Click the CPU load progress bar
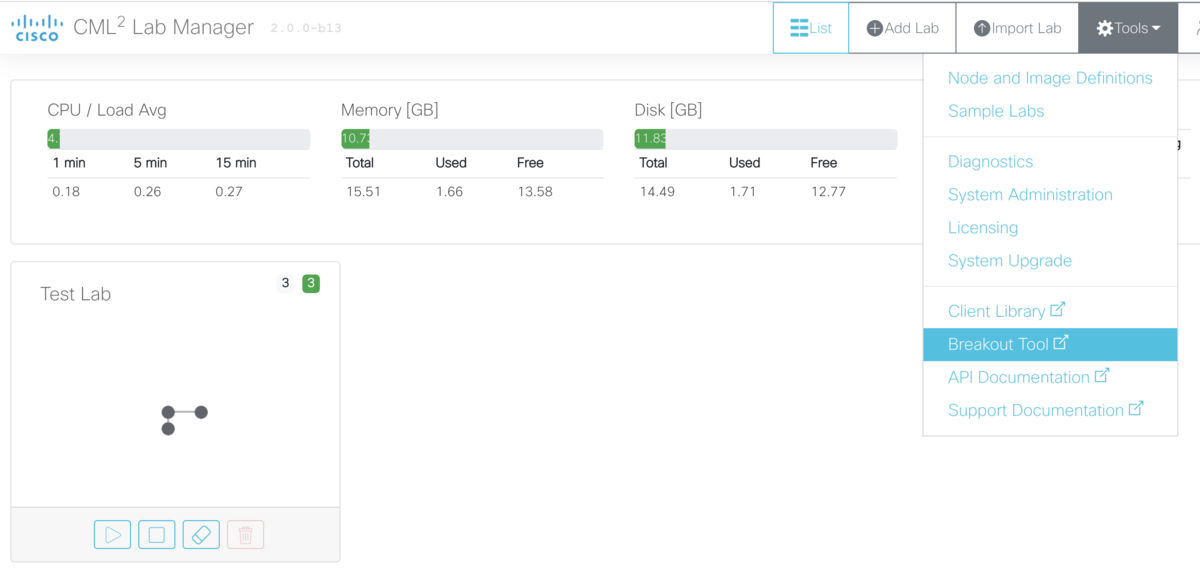Viewport: 1200px width, 581px height. click(x=178, y=139)
